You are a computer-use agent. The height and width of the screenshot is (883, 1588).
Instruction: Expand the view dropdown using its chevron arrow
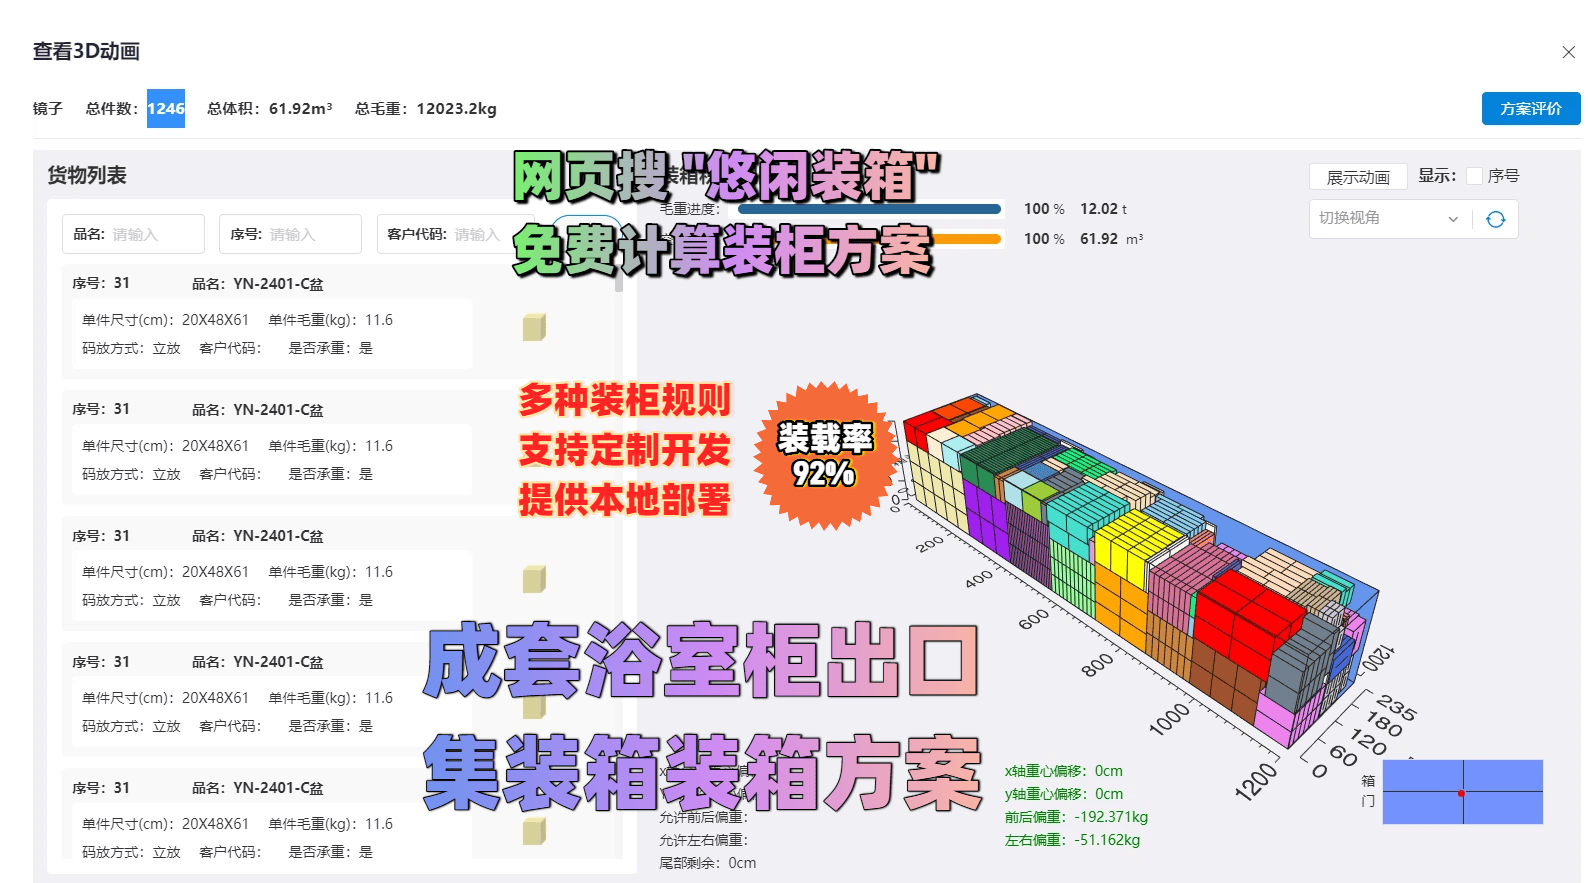click(1453, 220)
